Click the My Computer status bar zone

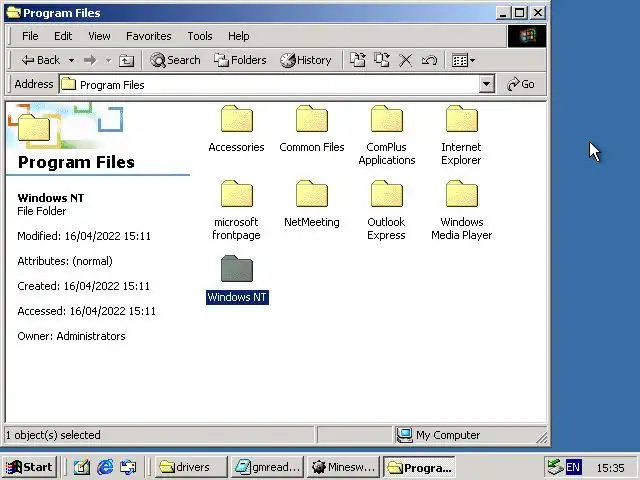point(470,435)
